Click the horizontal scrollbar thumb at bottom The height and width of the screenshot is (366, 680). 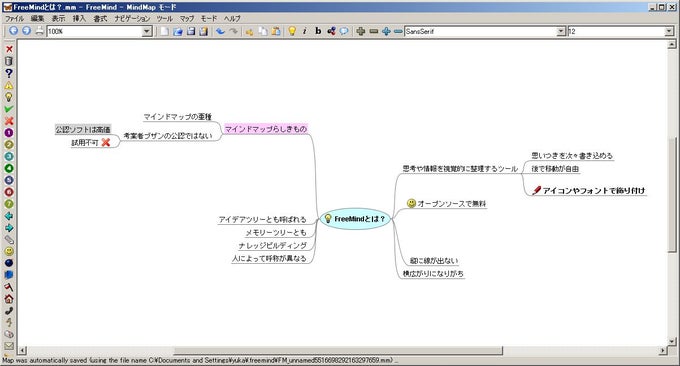tap(338, 350)
